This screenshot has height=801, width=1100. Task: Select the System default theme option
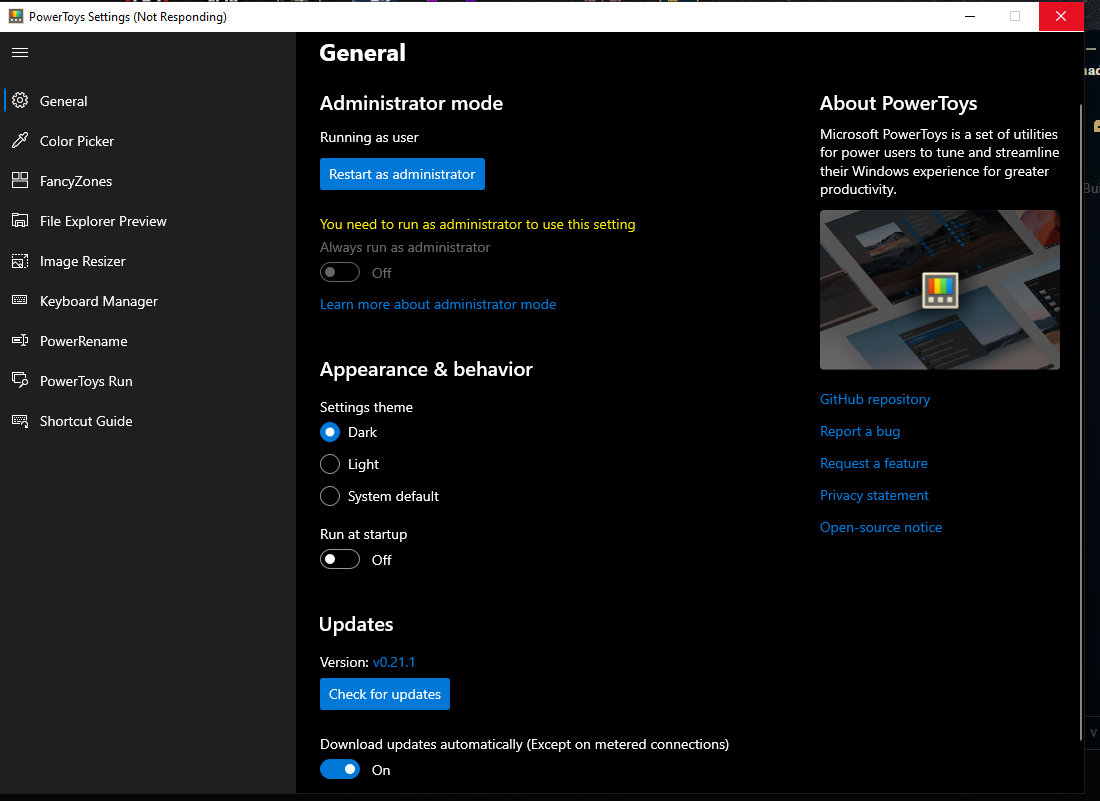(330, 496)
